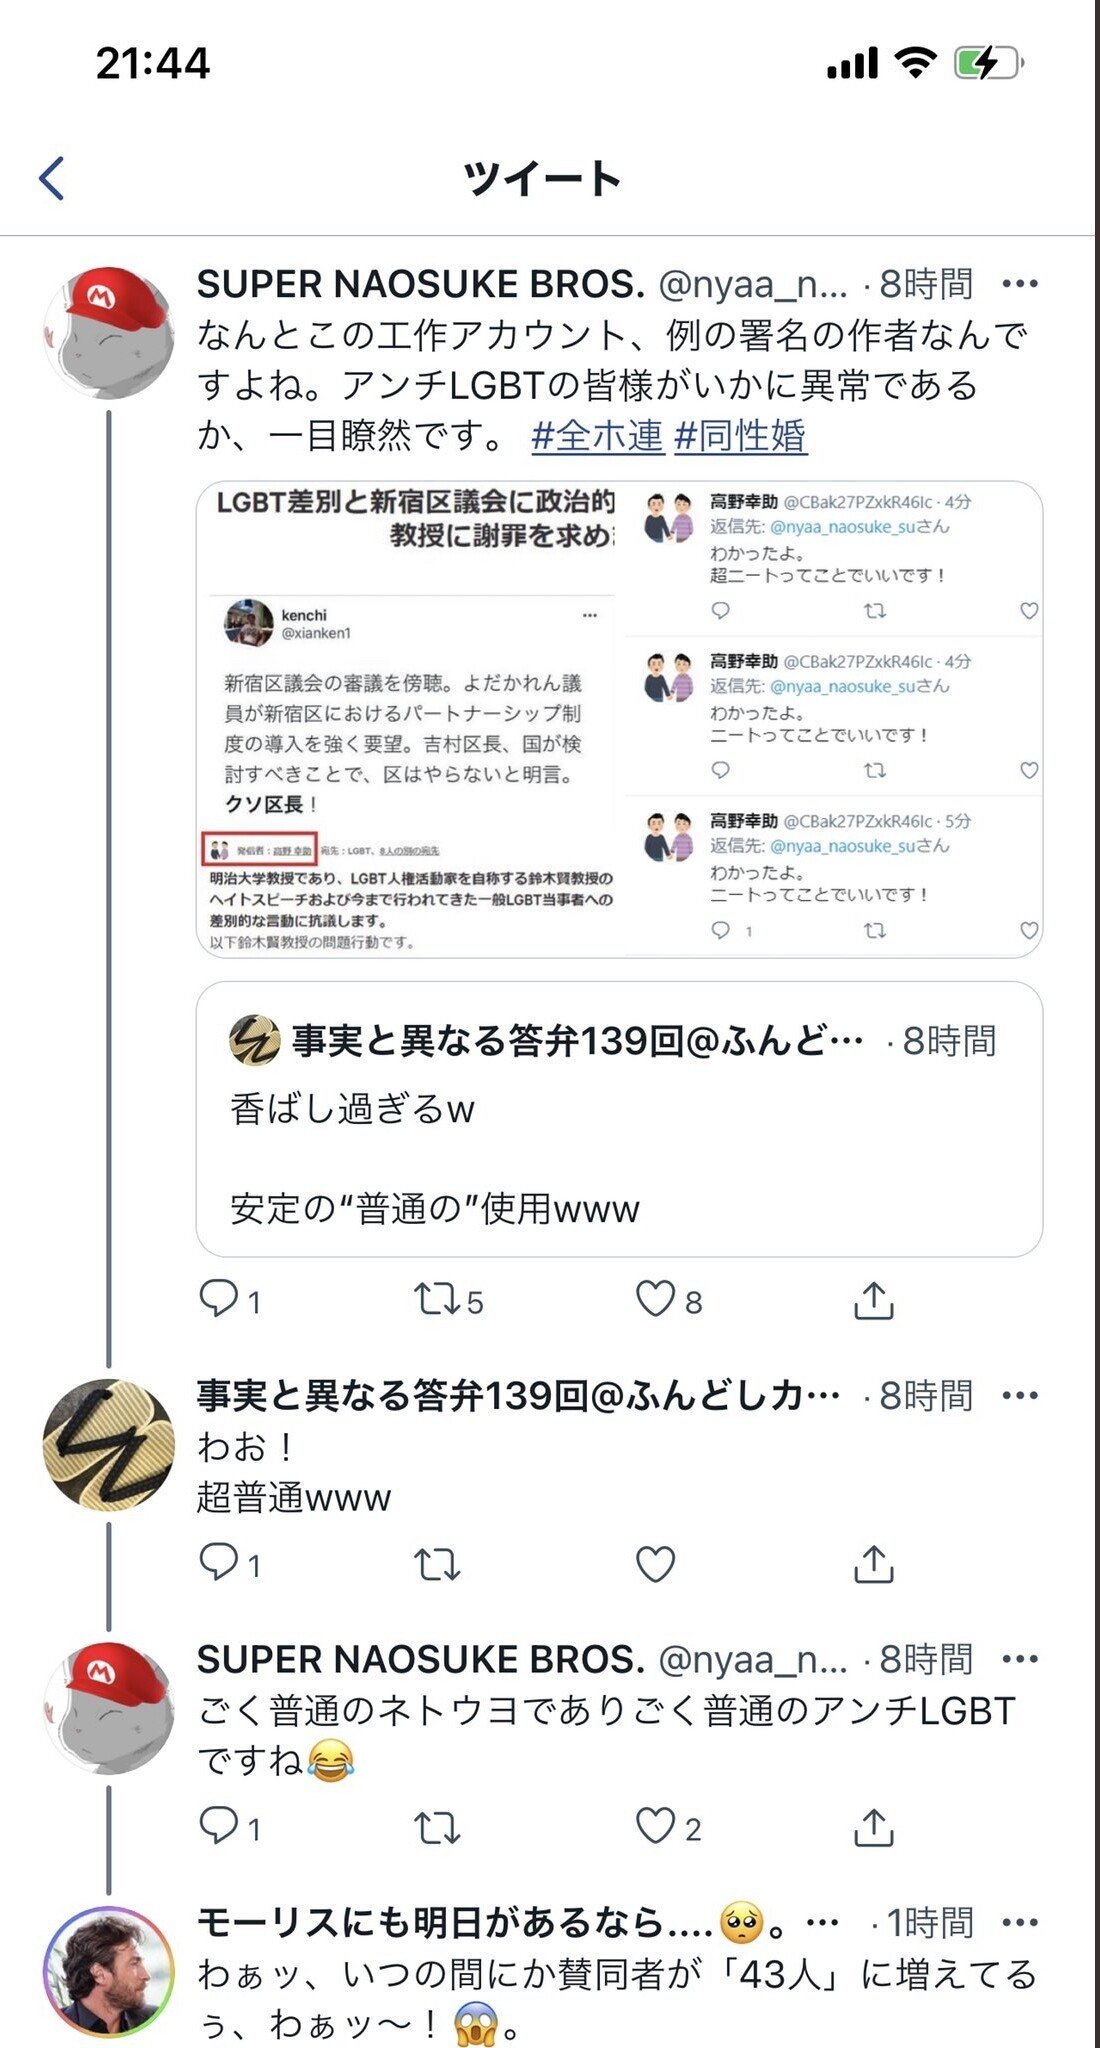
Task: Open more options on 超普通www tweet
Action: tap(1020, 1396)
